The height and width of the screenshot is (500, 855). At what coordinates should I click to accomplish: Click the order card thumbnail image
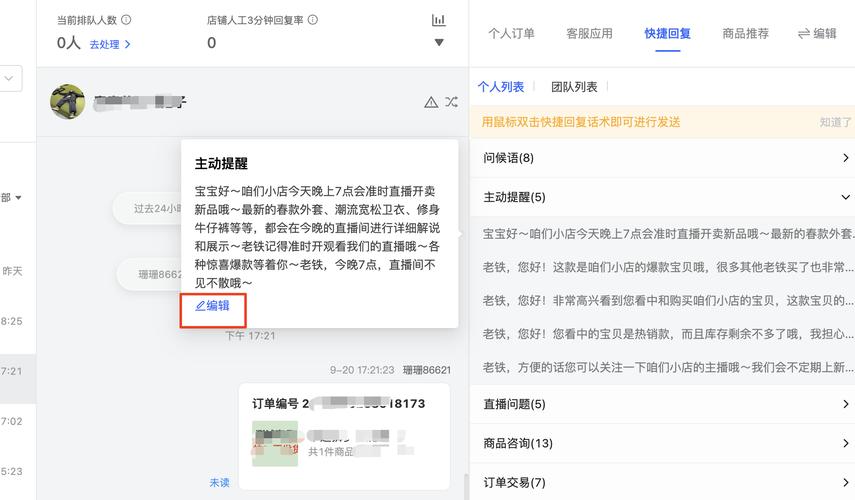click(x=275, y=443)
